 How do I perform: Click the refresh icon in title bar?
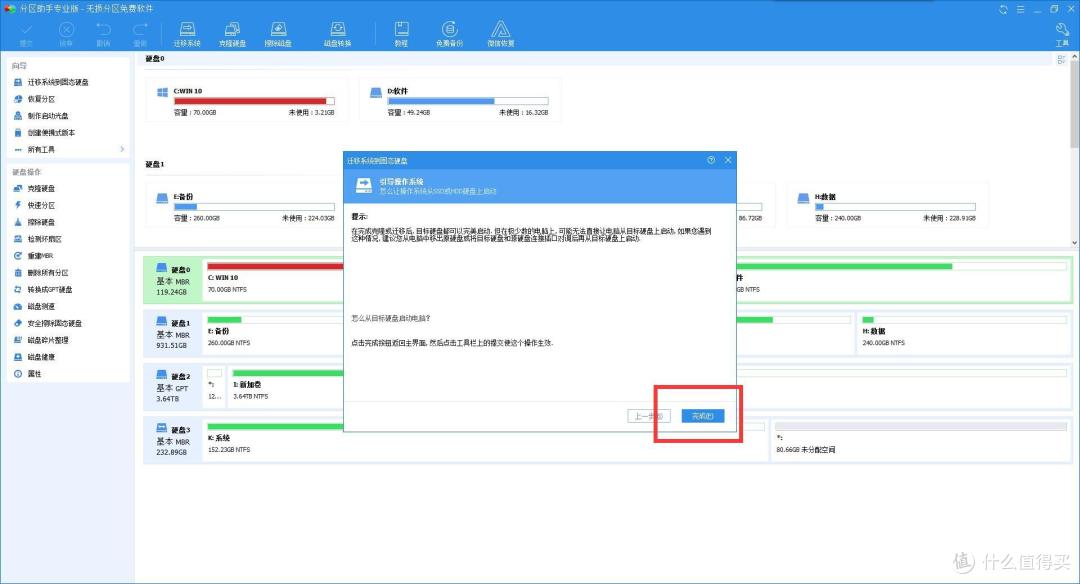1003,8
